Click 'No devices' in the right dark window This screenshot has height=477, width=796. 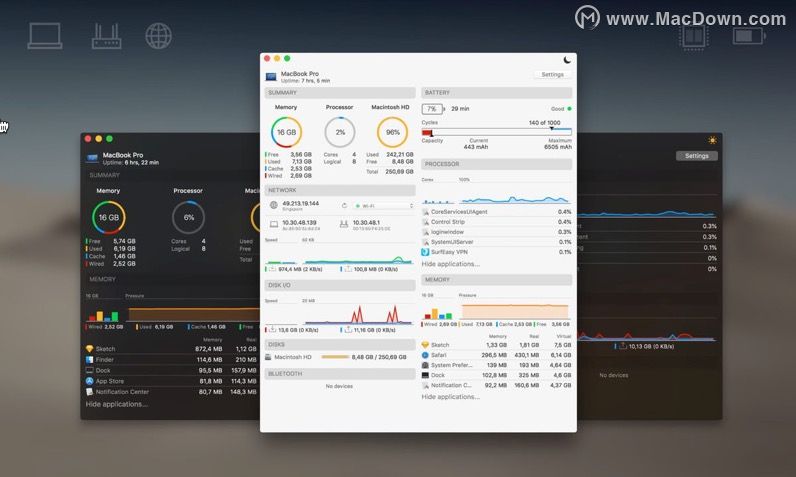pos(614,375)
